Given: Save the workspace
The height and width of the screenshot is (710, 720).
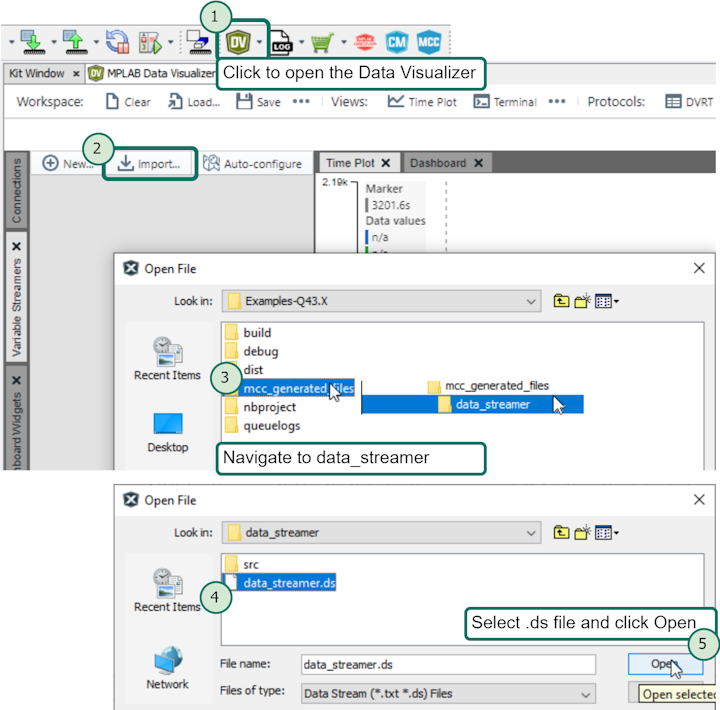Looking at the screenshot, I should tap(259, 101).
